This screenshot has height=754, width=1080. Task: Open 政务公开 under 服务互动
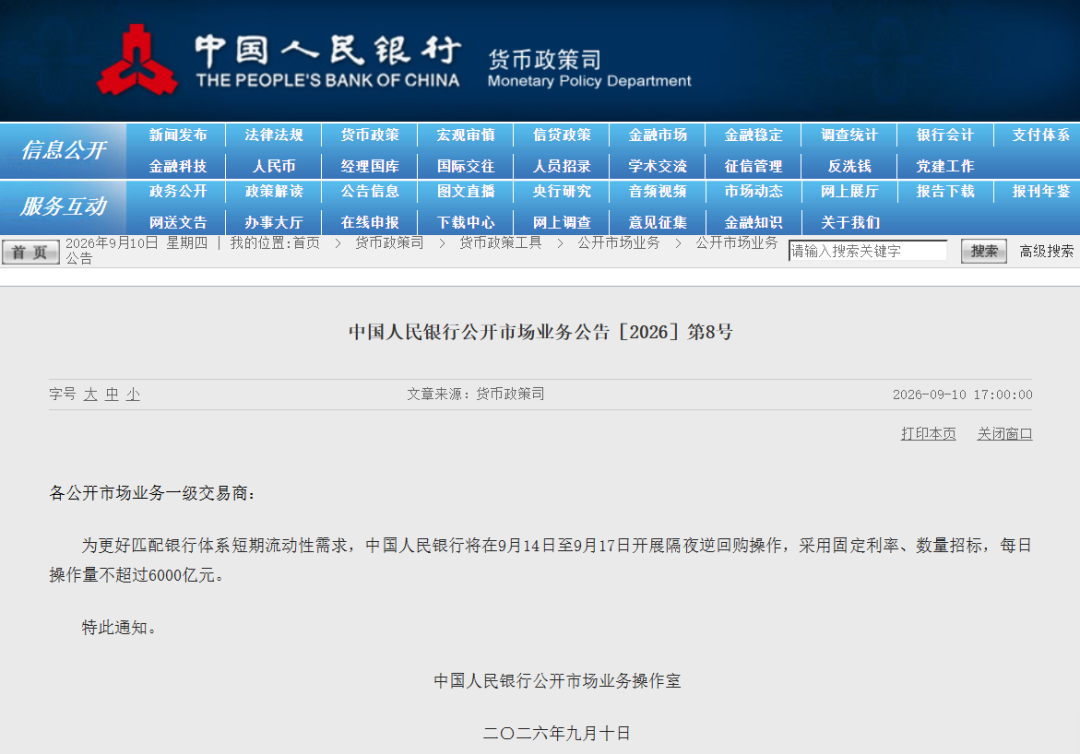coord(178,191)
